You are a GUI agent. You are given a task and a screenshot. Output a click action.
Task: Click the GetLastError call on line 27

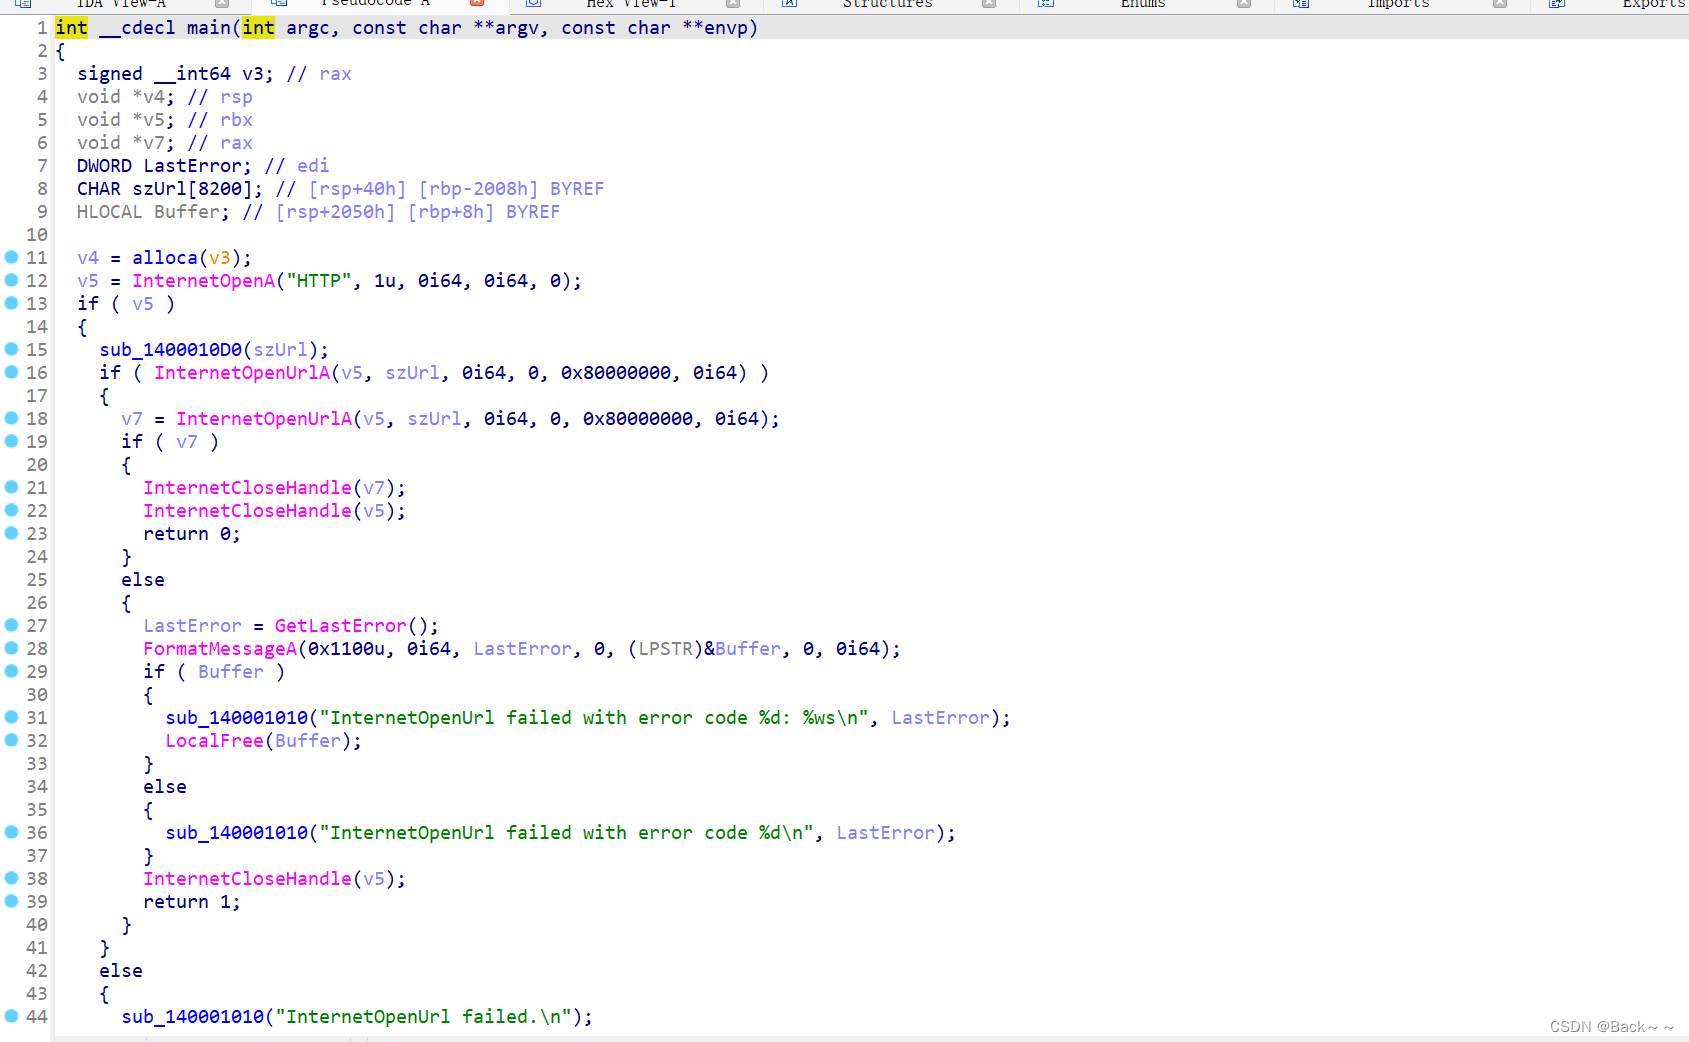341,626
